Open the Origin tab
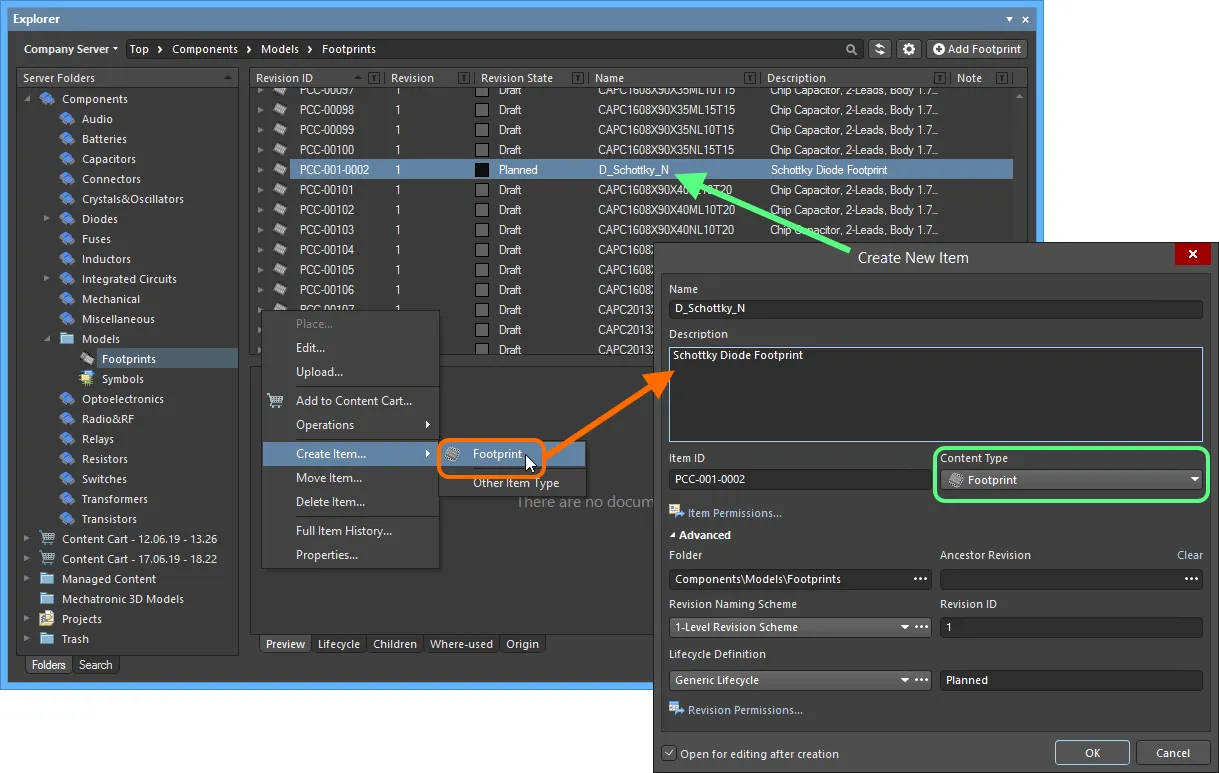Viewport: 1219px width, 773px height. pos(522,644)
